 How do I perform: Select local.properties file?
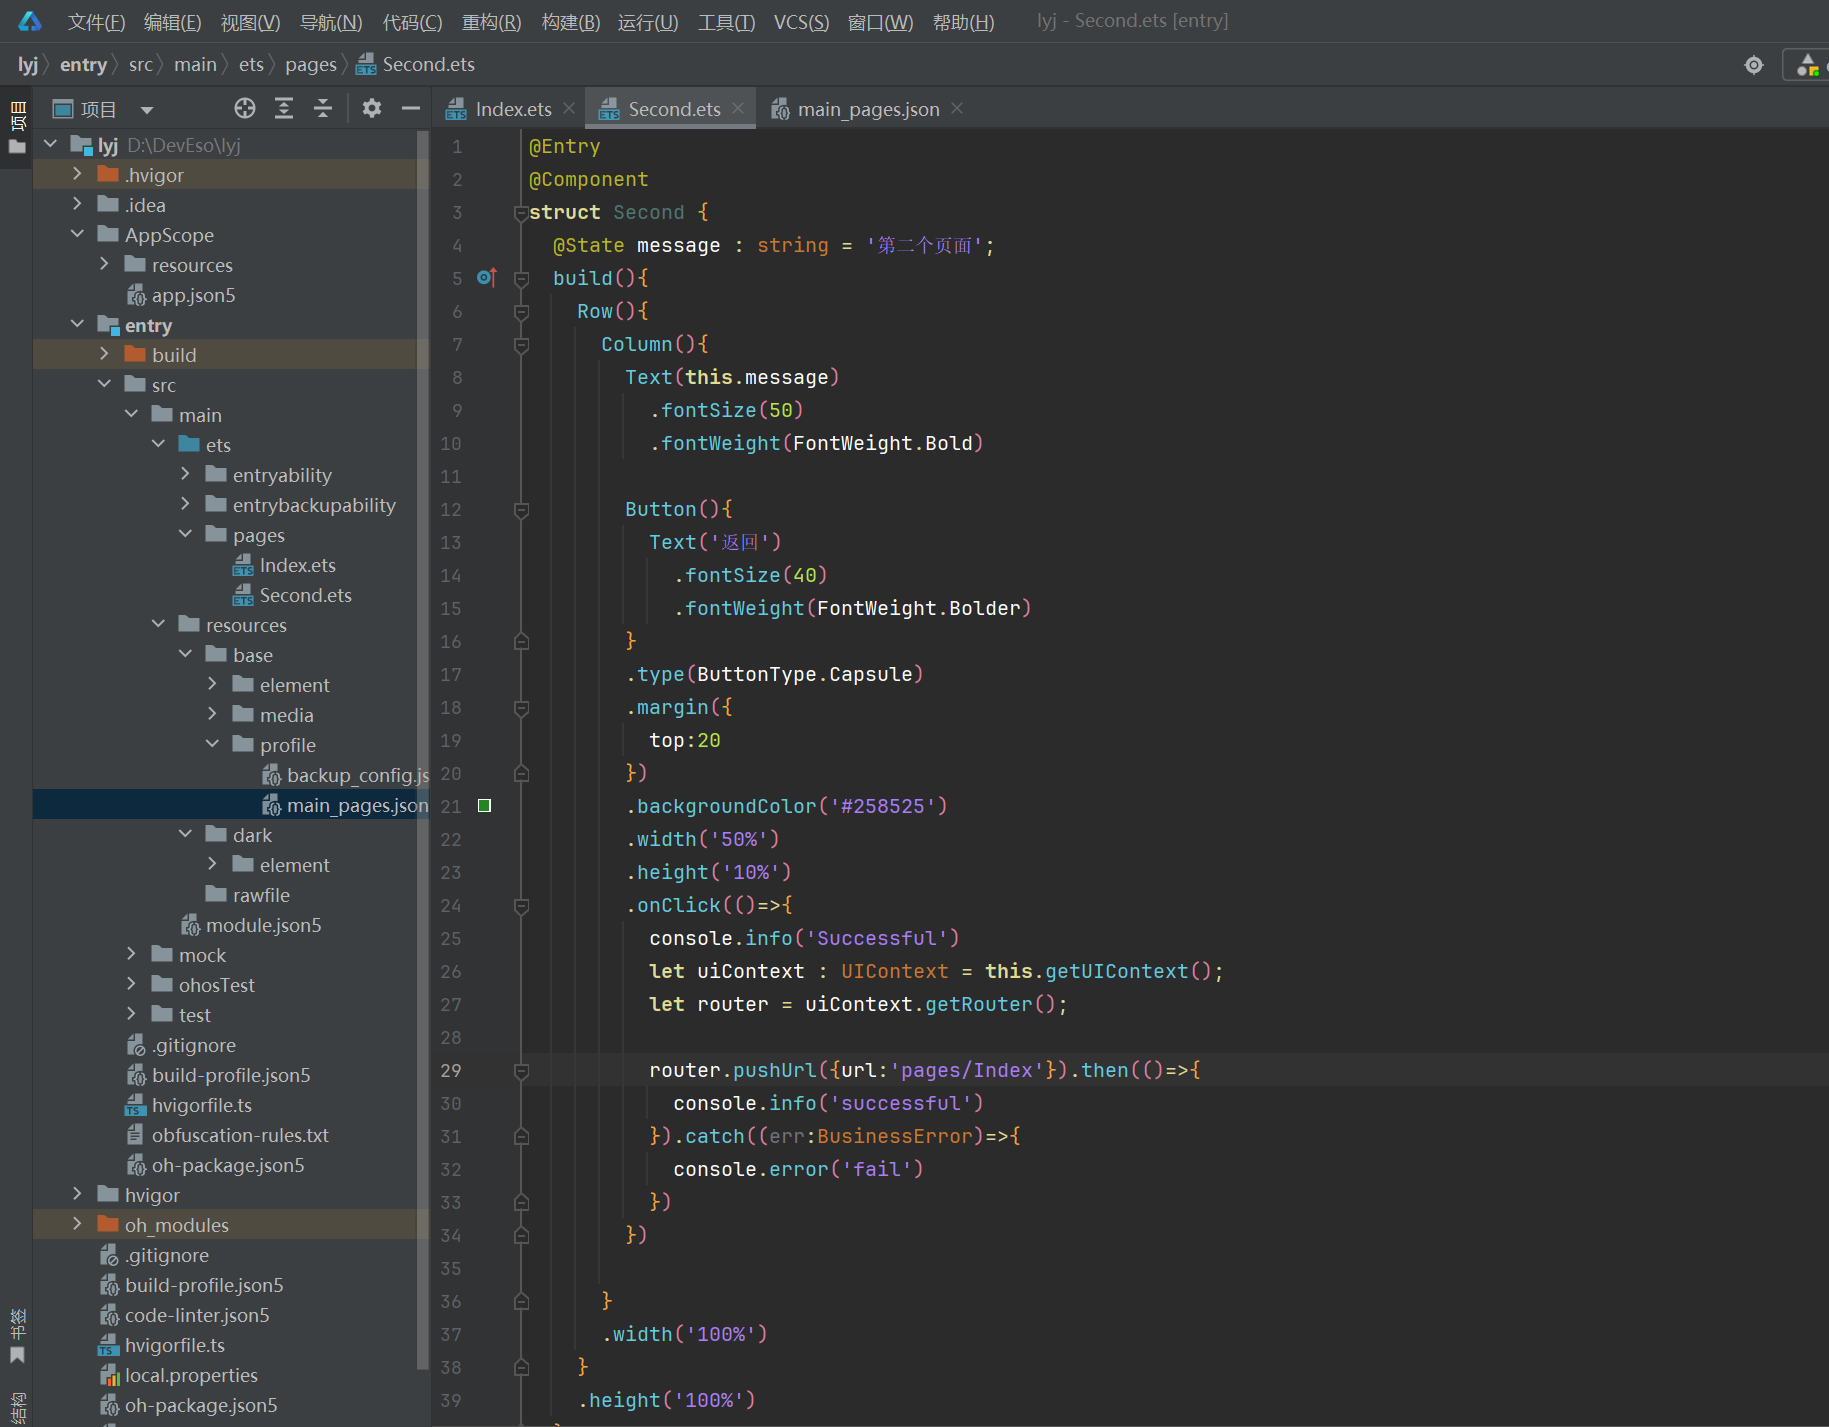click(191, 1375)
